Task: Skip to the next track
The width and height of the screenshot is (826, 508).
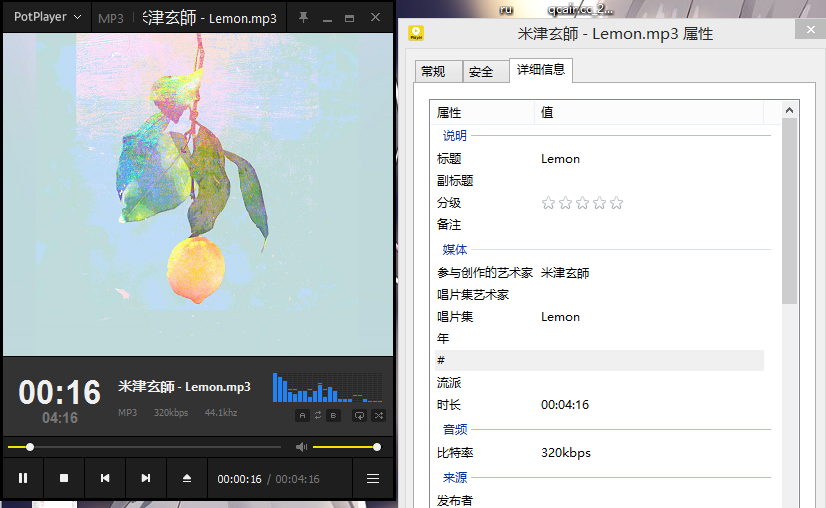Action: 146,479
